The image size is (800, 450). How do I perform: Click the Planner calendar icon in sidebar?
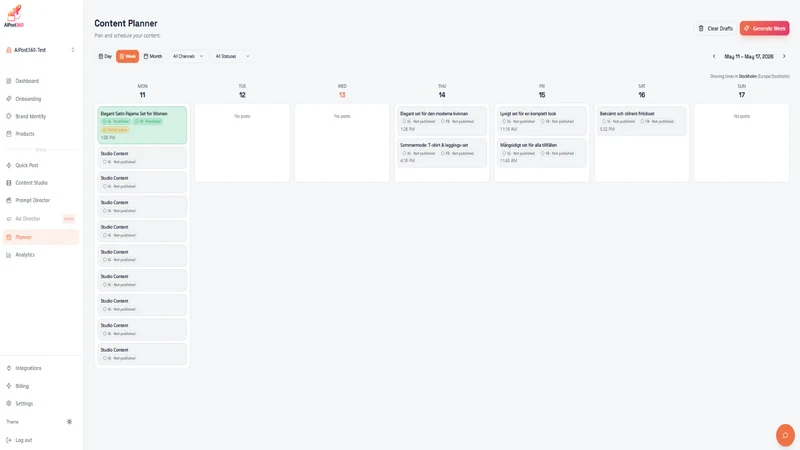click(9, 237)
